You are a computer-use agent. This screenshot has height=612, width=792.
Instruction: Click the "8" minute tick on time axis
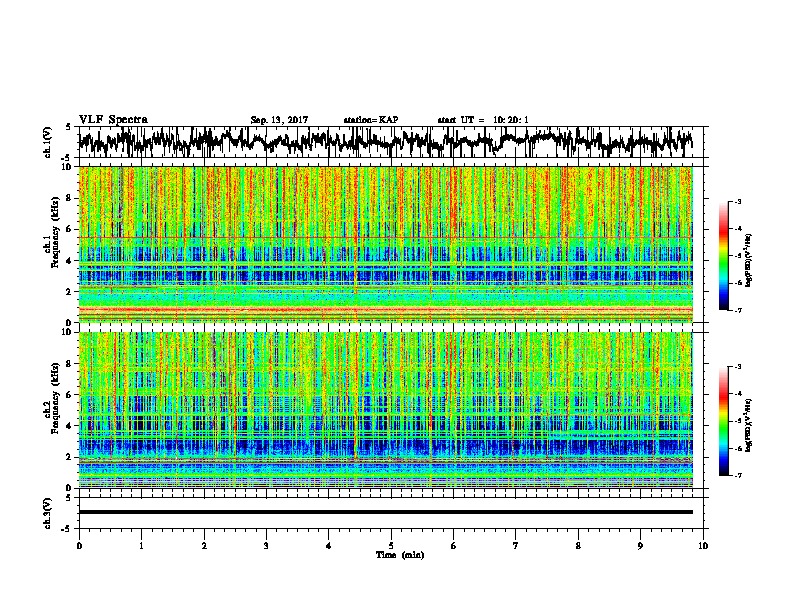tap(578, 546)
